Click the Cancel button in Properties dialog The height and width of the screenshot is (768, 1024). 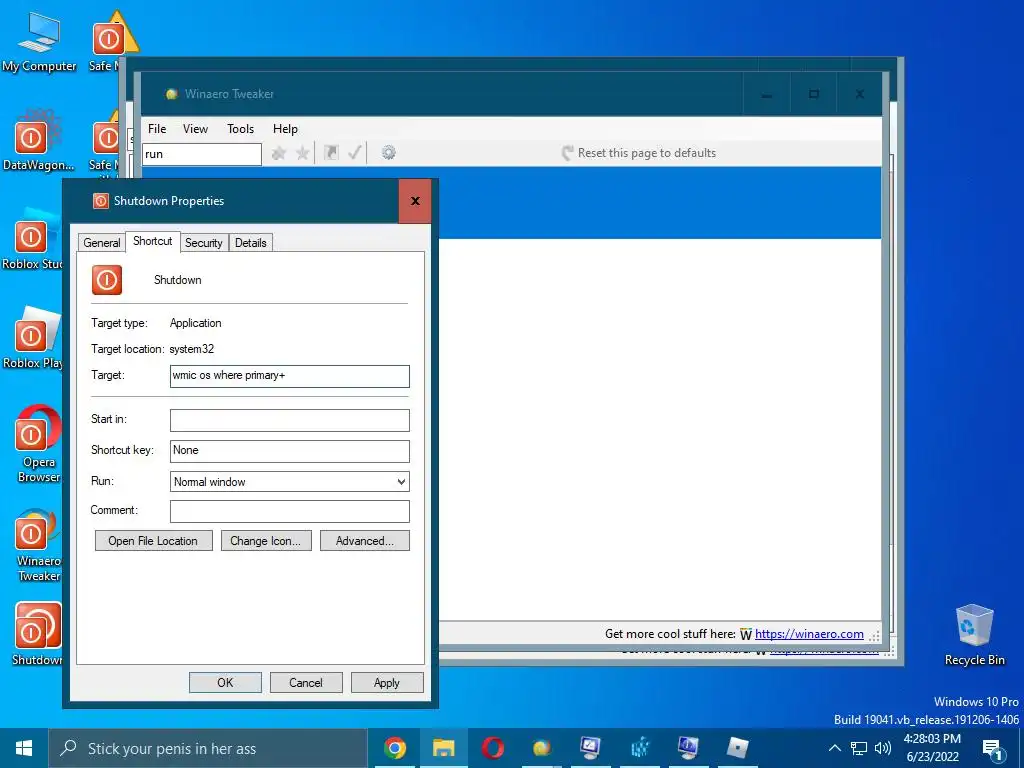point(306,682)
